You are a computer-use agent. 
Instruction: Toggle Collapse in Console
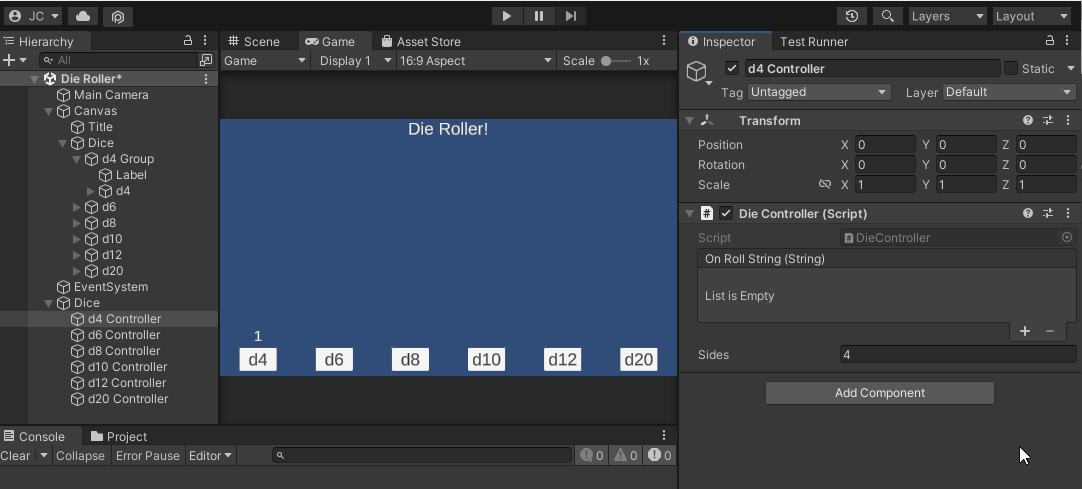coord(80,455)
